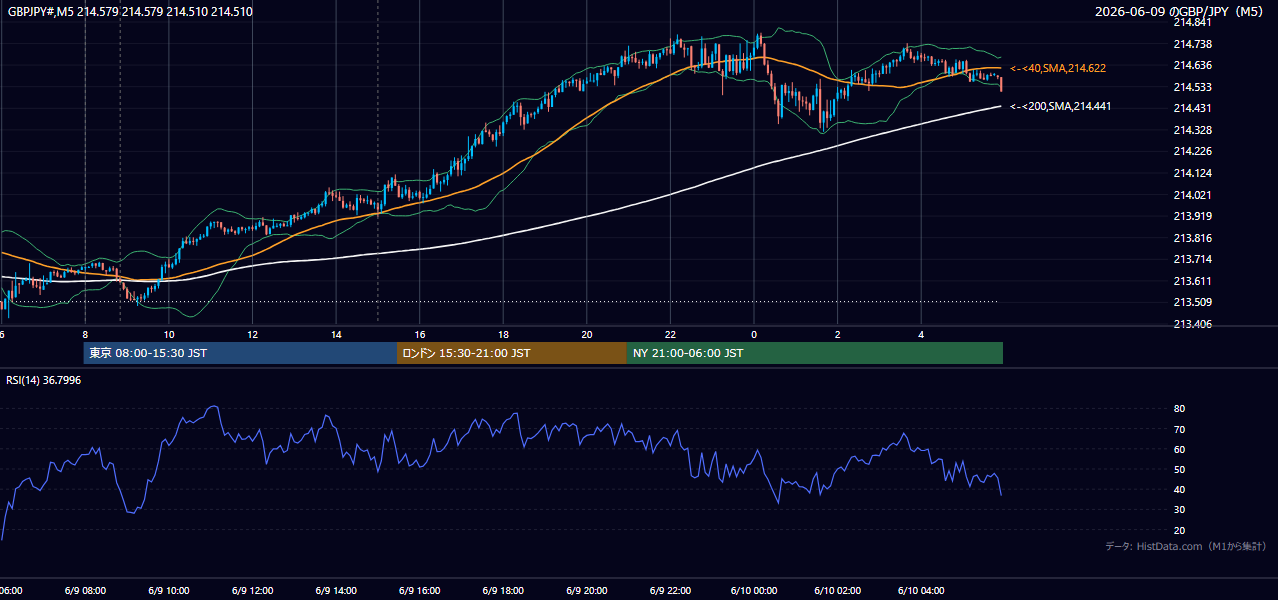This screenshot has height=600, width=1278.
Task: Click price axis value 213.509
Action: pyautogui.click(x=1192, y=303)
